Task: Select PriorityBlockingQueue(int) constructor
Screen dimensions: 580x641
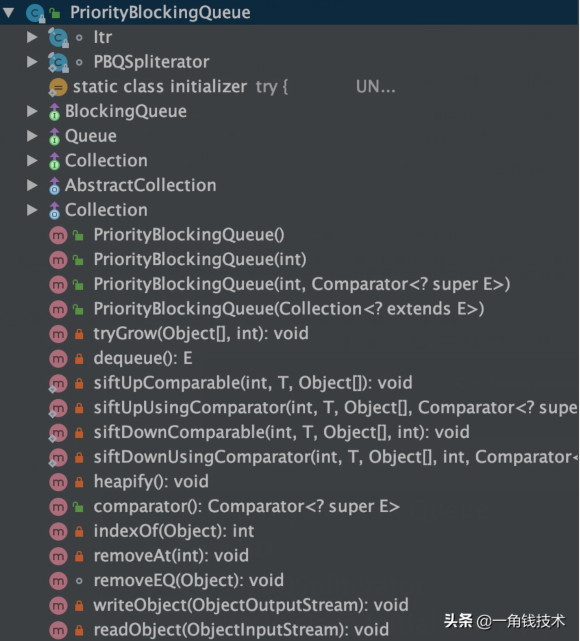Action: coord(200,260)
